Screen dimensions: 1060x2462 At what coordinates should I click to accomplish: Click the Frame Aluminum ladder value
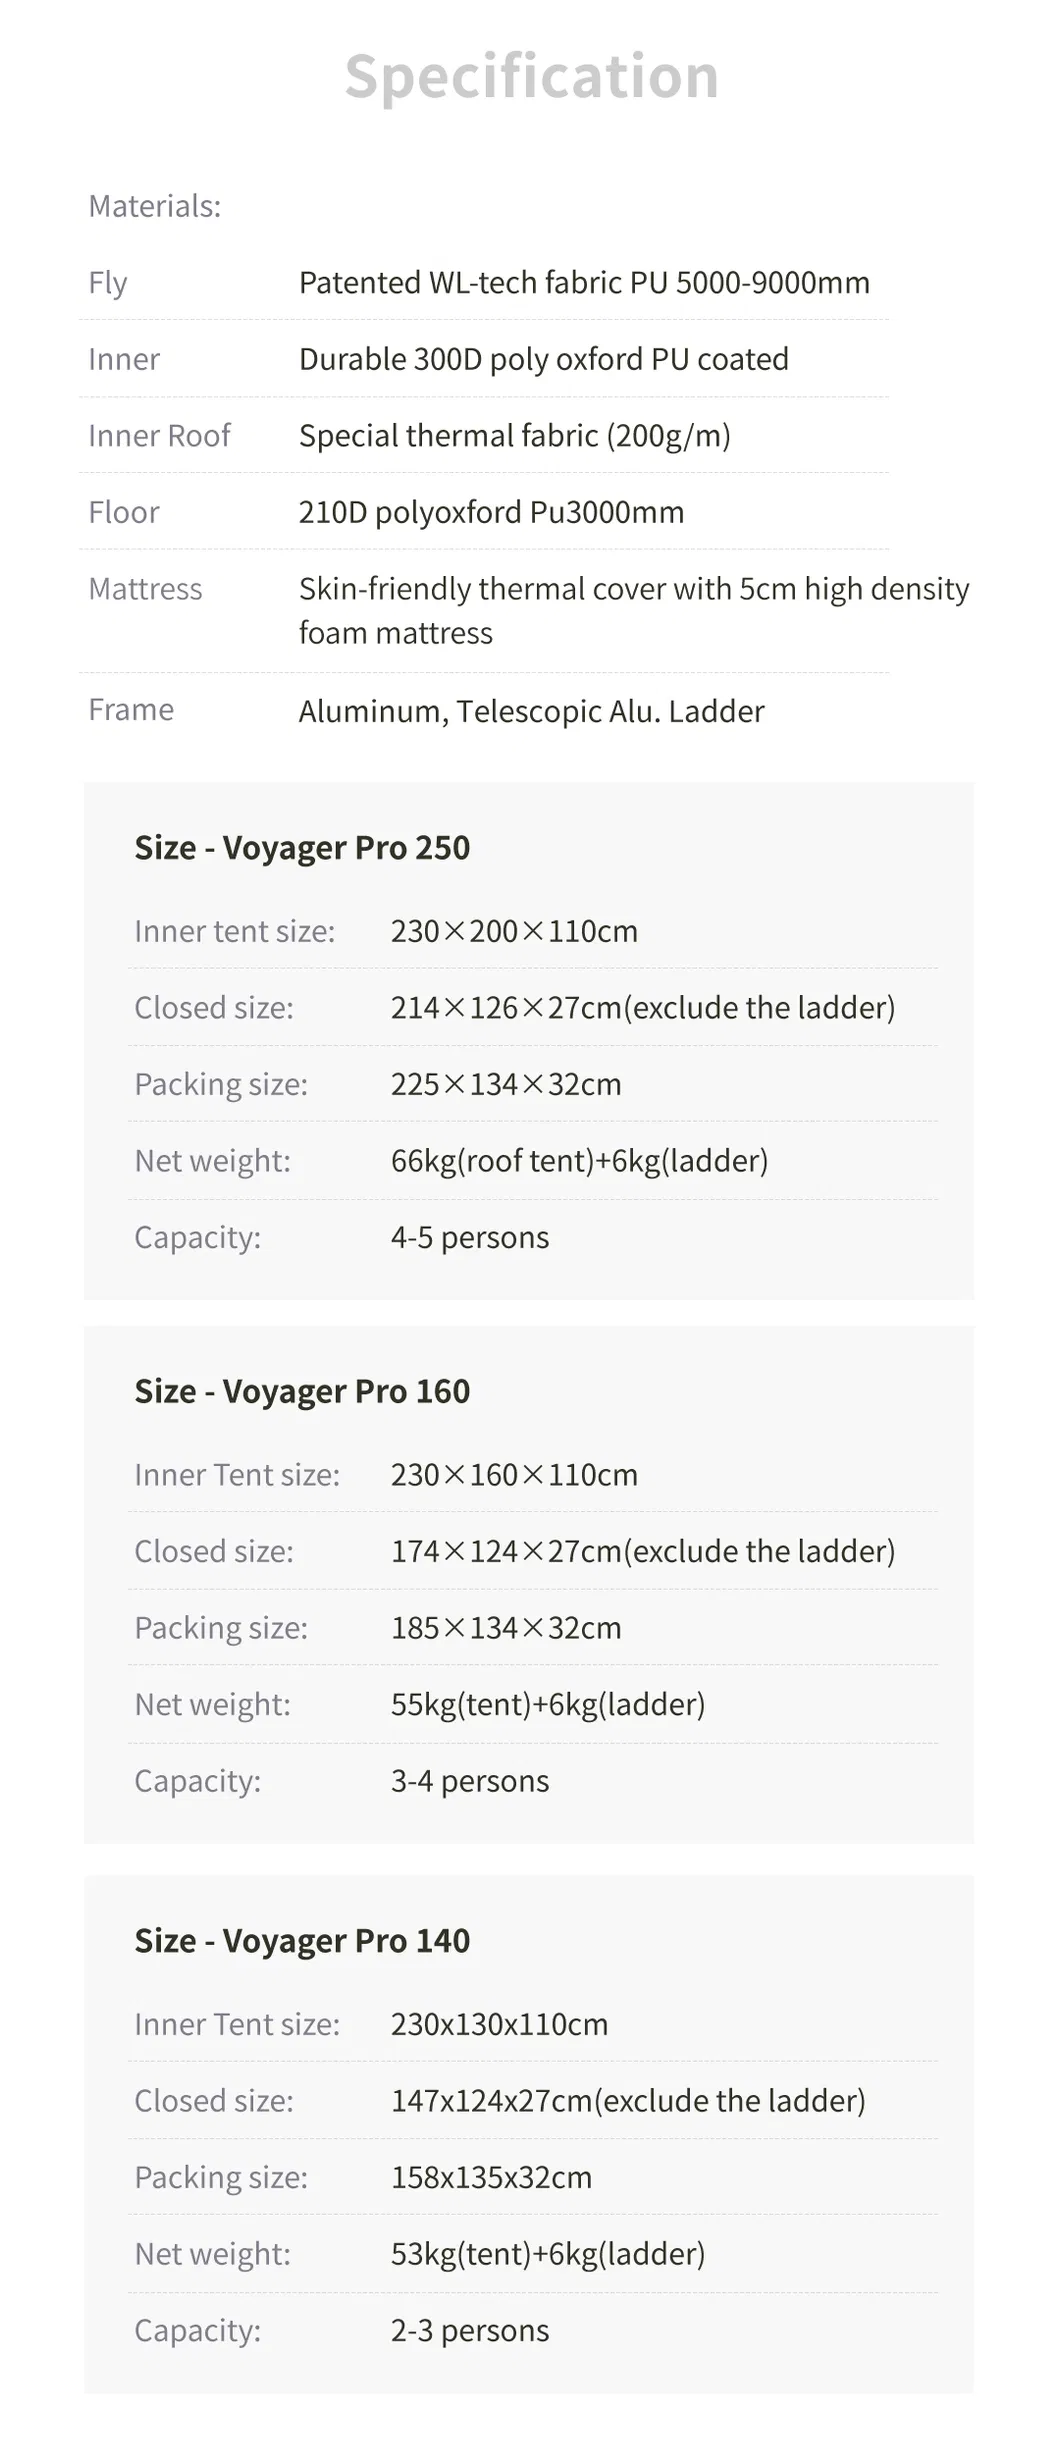pyautogui.click(x=531, y=711)
